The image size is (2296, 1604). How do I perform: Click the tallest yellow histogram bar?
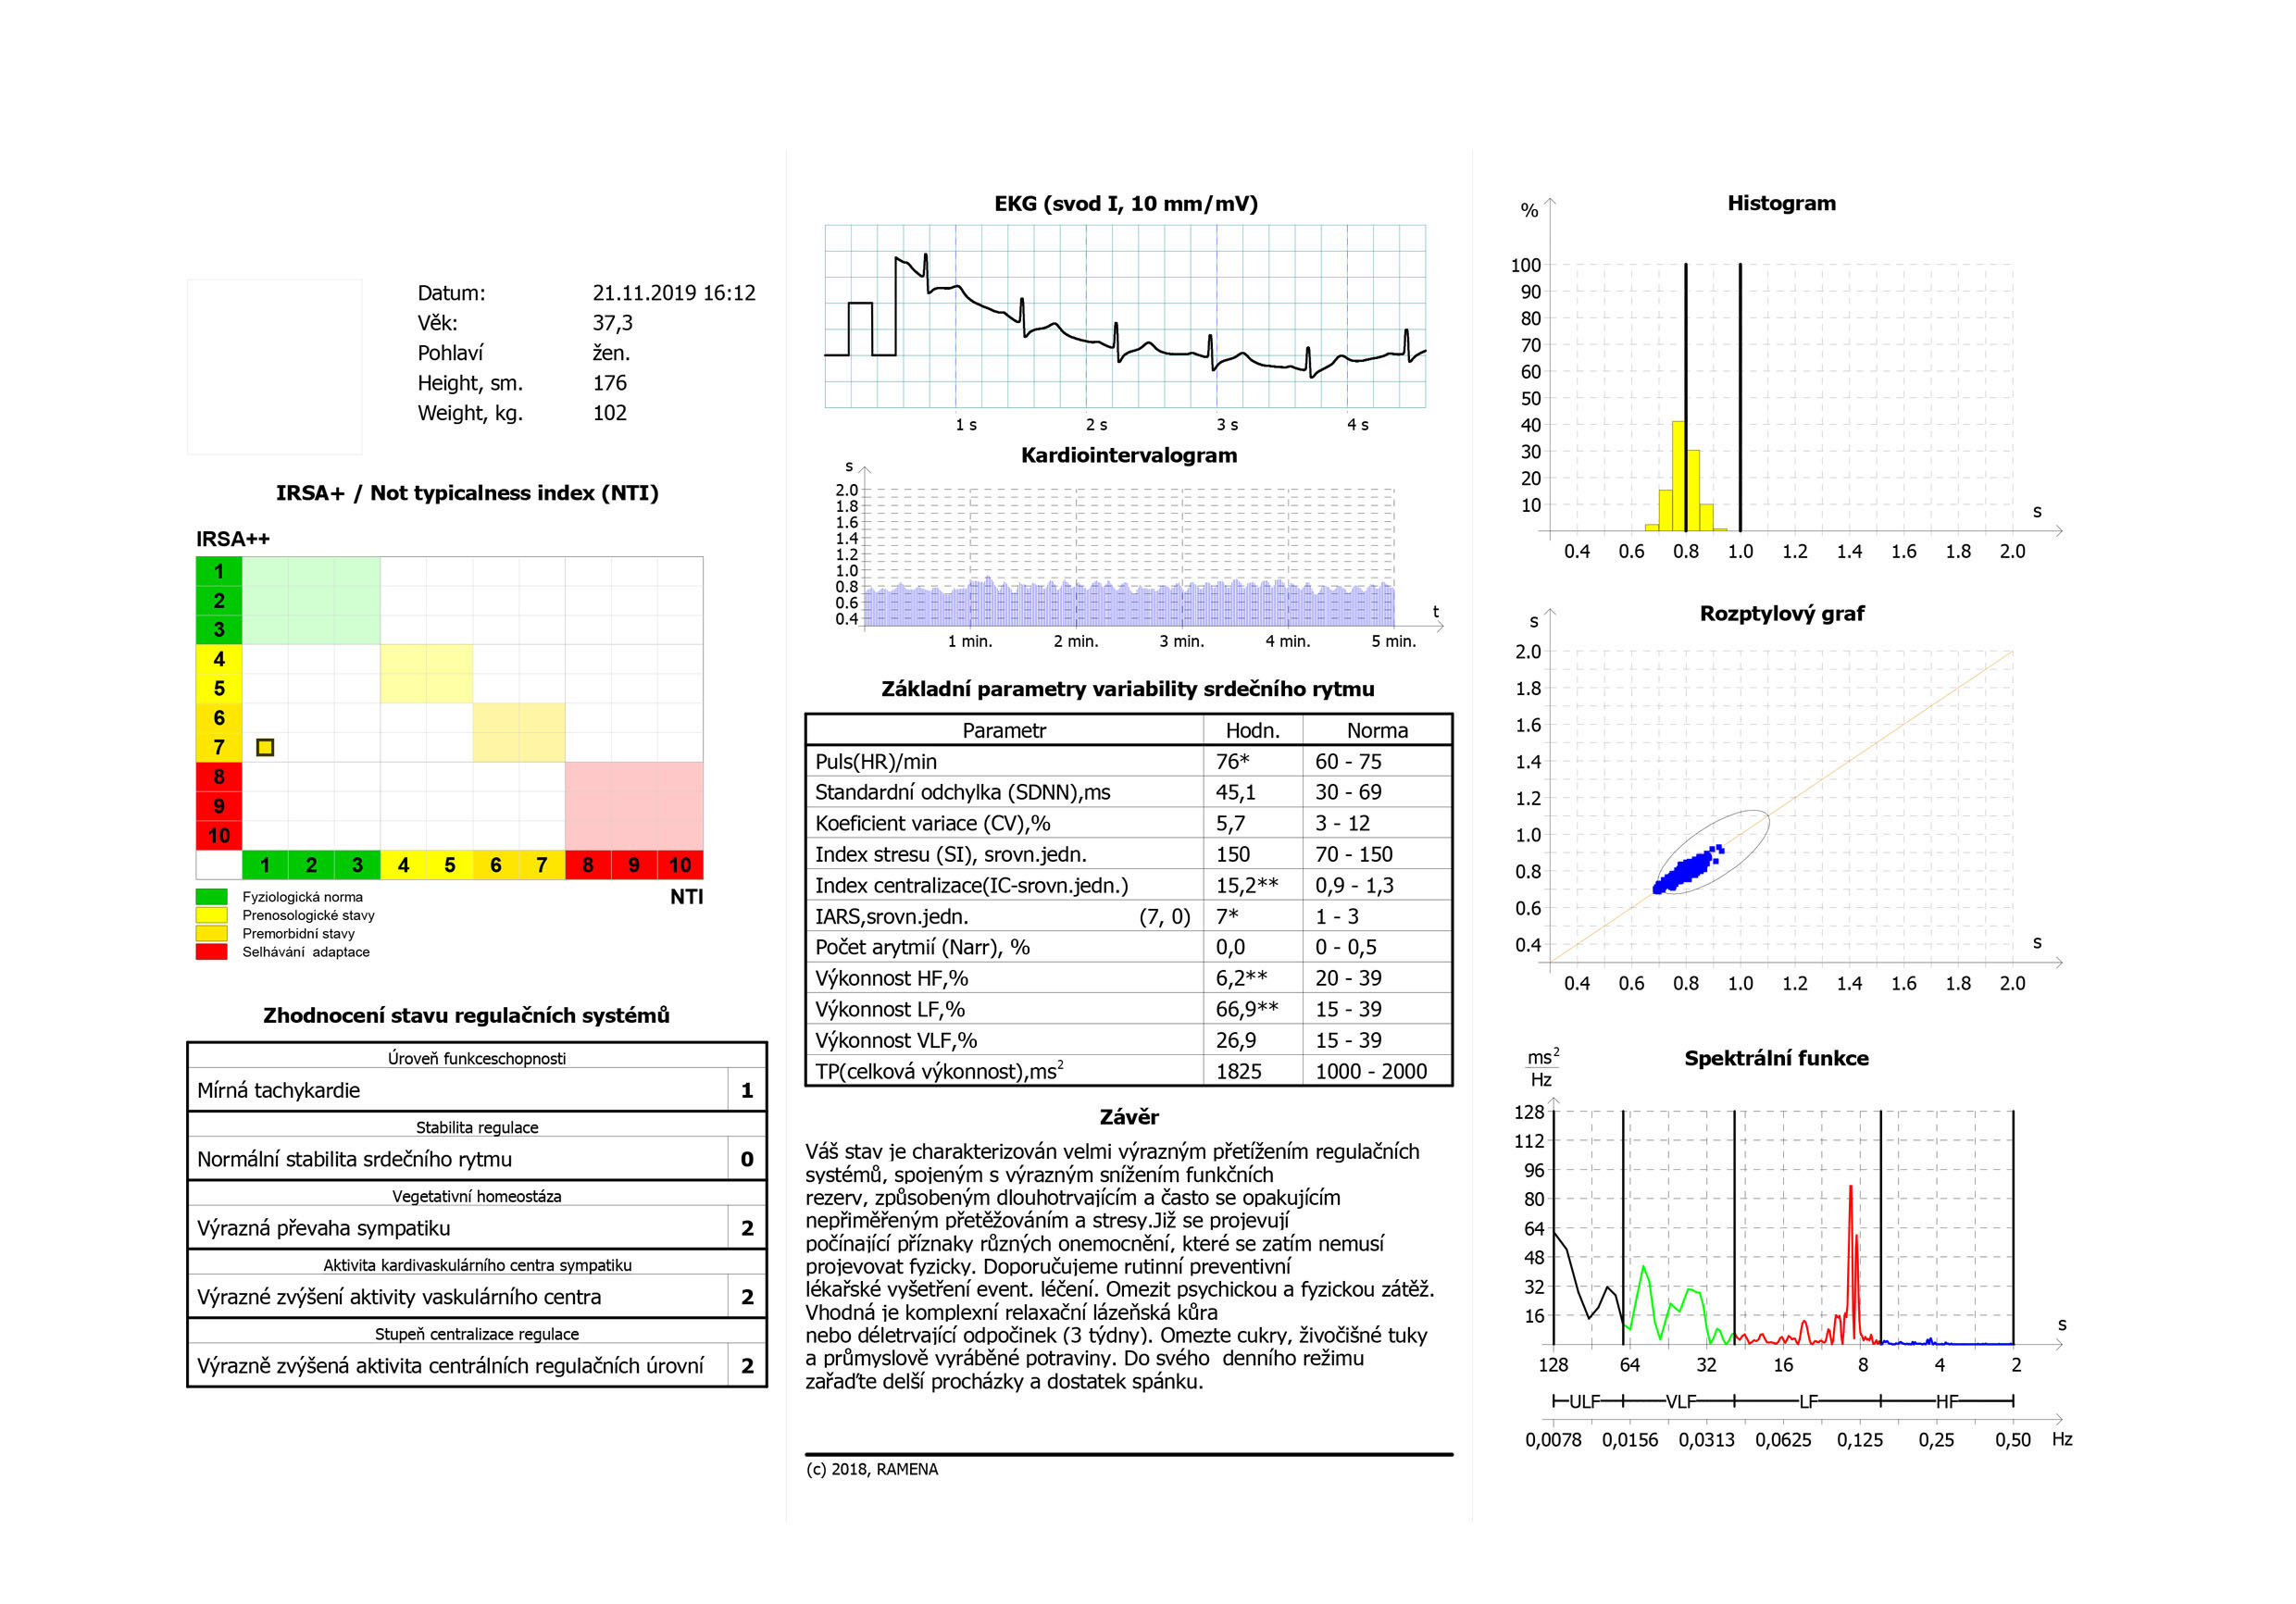1679,476
